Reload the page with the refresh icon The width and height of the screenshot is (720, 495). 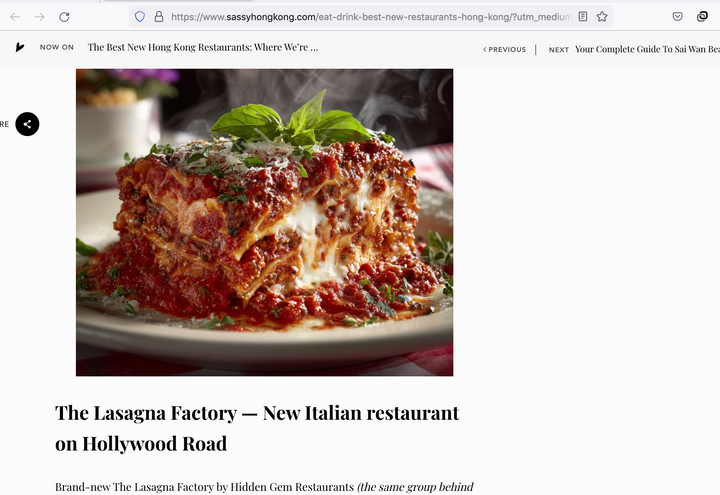[x=64, y=17]
